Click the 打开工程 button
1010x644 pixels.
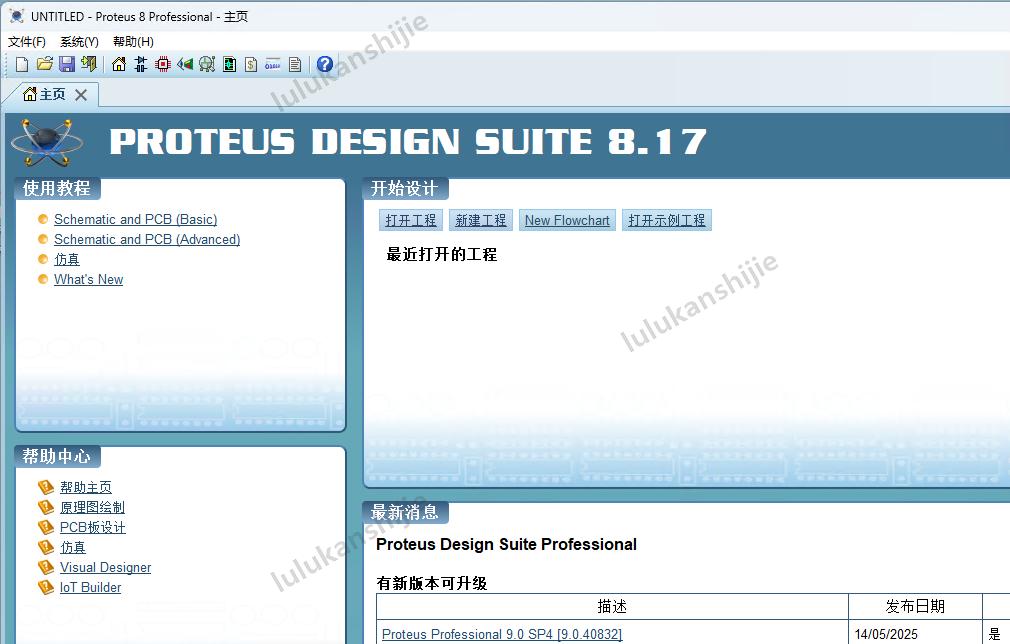[x=411, y=220]
